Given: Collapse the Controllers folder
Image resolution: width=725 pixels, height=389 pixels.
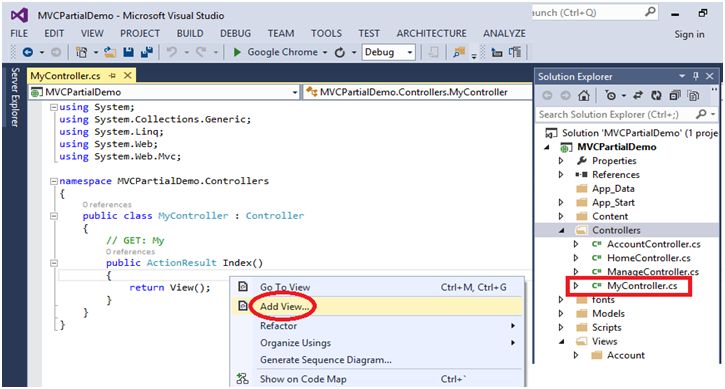Looking at the screenshot, I should pyautogui.click(x=561, y=230).
